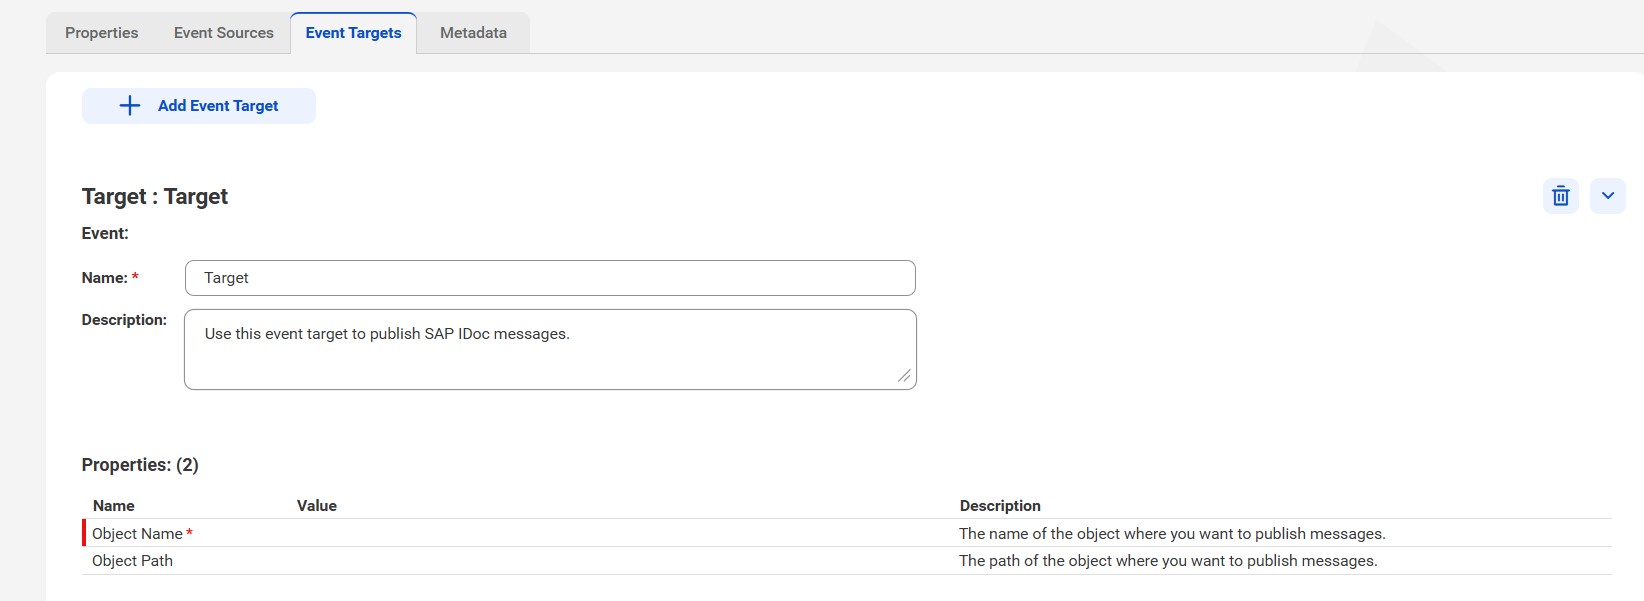Switch to the Properties tab
Screen dimensions: 1644x601
pyautogui.click(x=102, y=33)
